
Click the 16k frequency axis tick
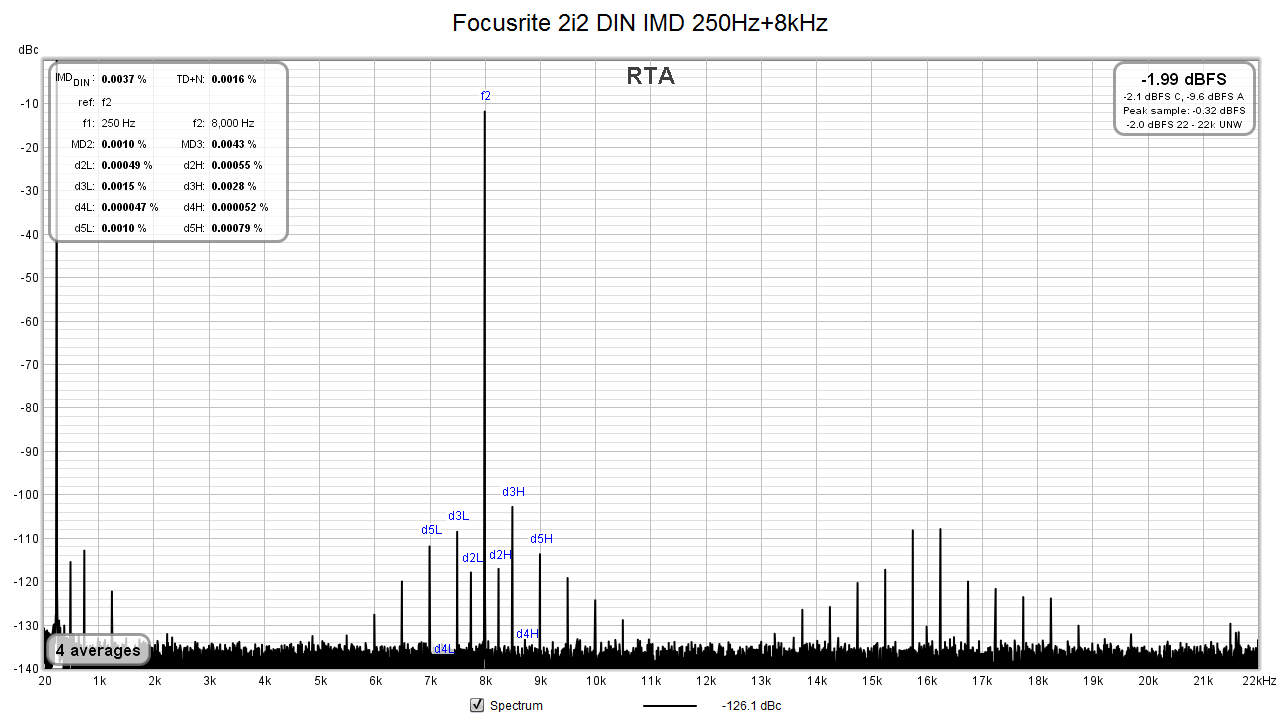click(927, 681)
